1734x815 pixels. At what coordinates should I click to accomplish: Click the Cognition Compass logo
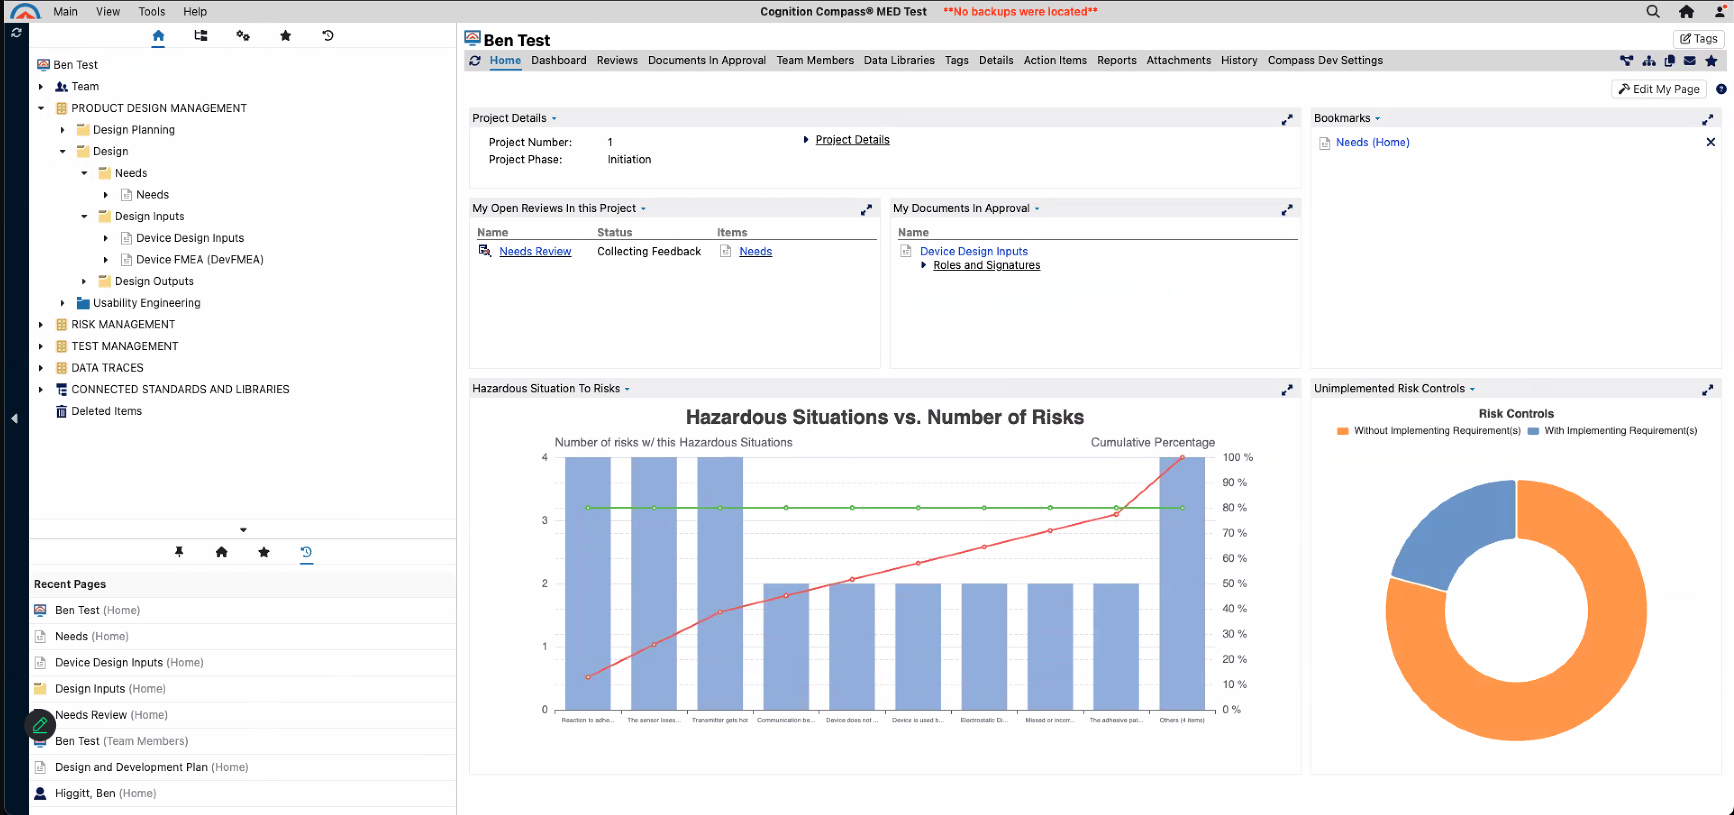pos(24,11)
